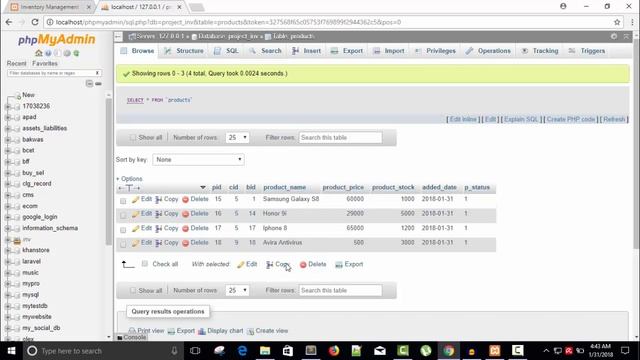
Task: Open the Insert tab
Action: tap(307, 51)
